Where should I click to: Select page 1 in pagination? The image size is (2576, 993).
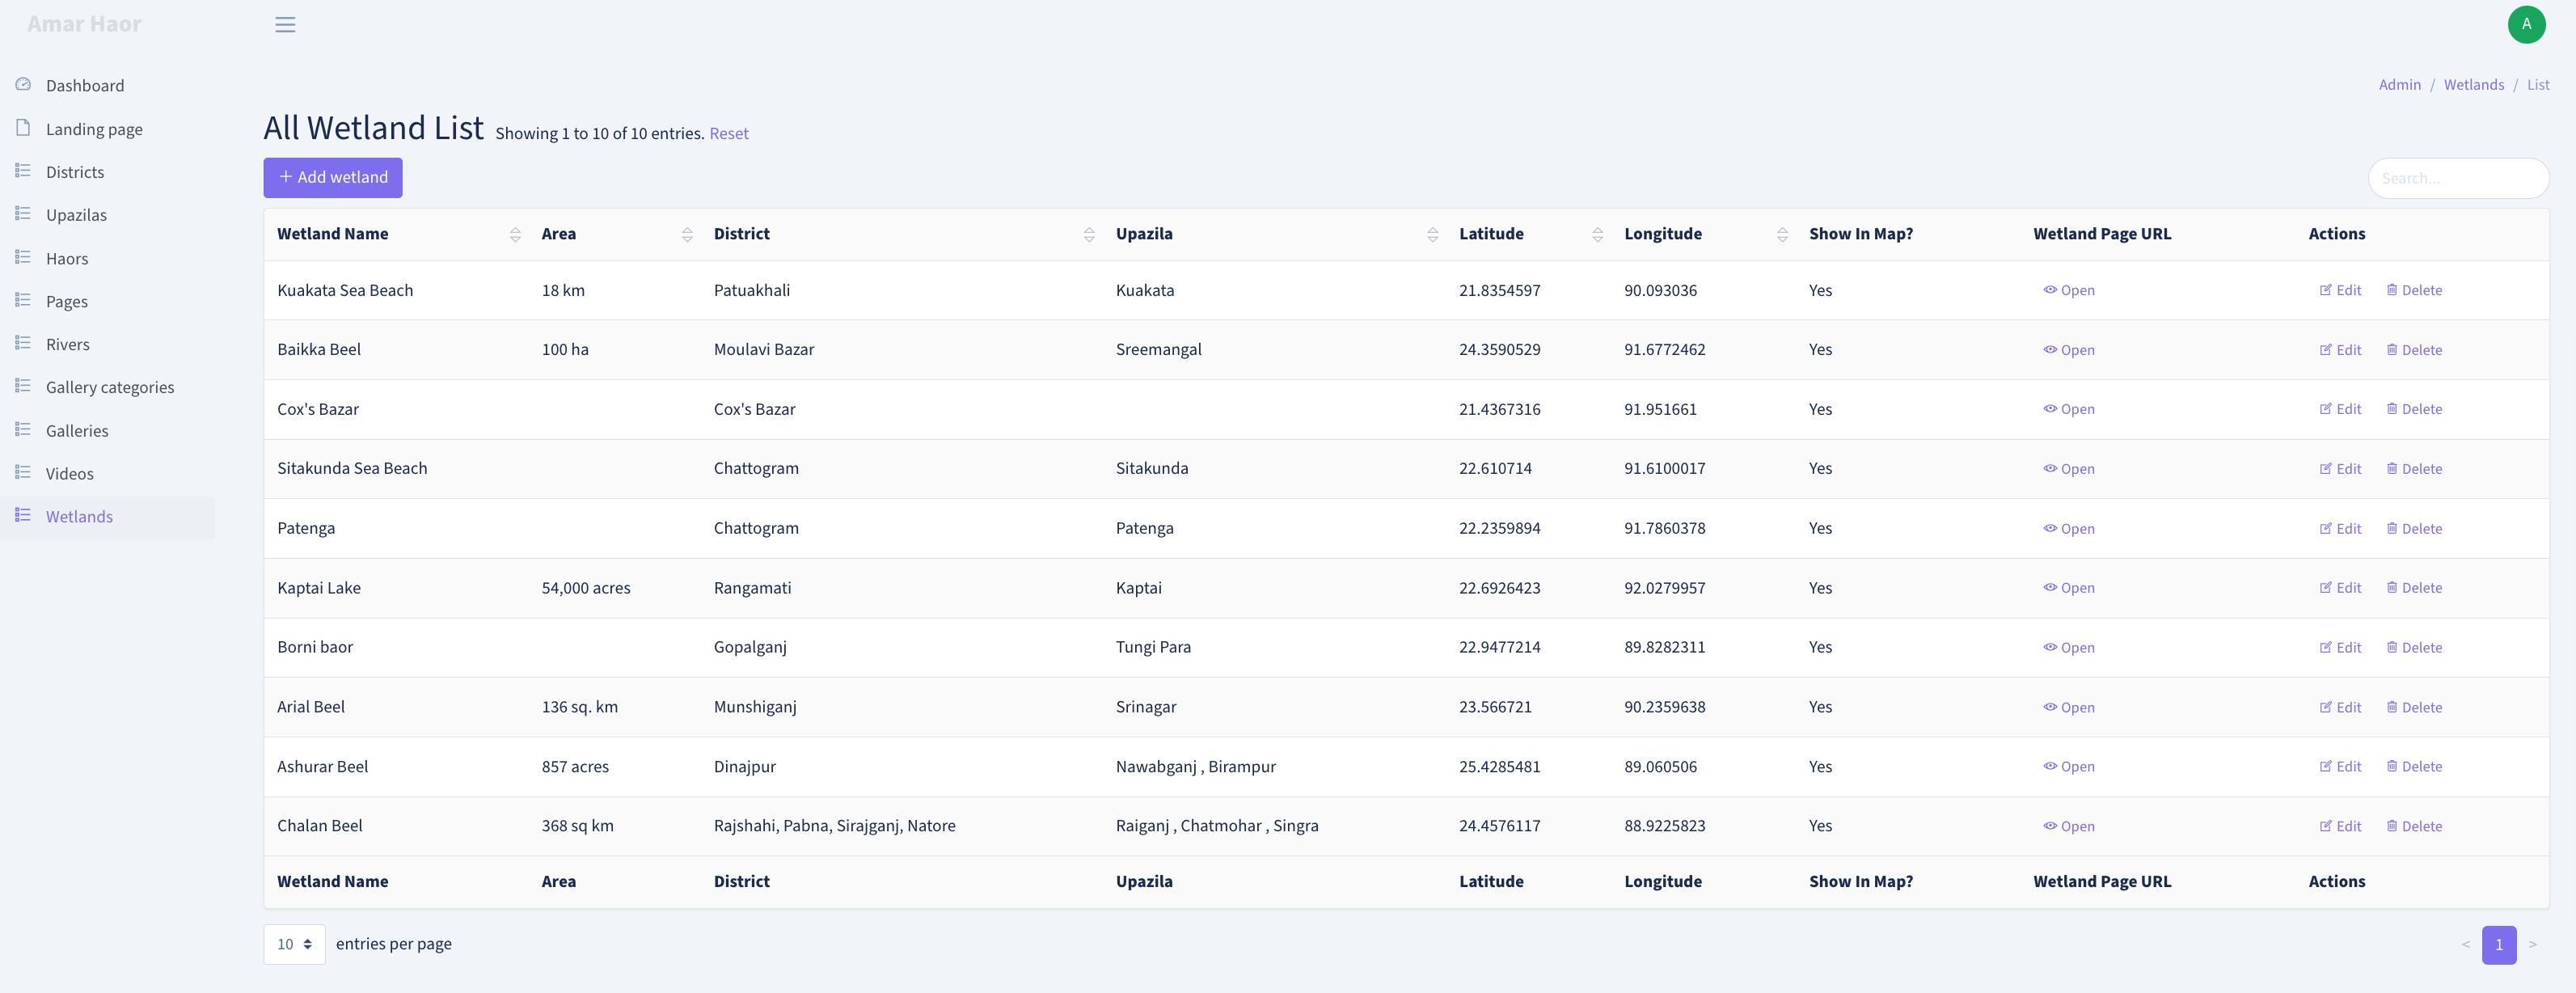[2498, 944]
